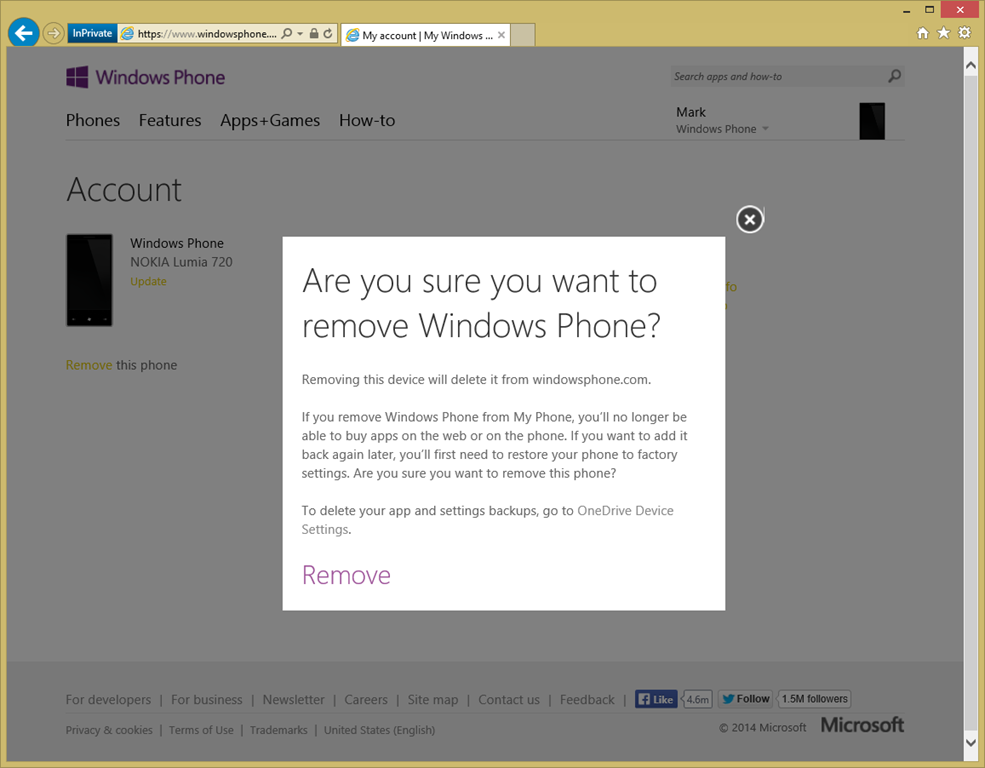
Task: Open a new blank browser tab
Action: point(523,35)
